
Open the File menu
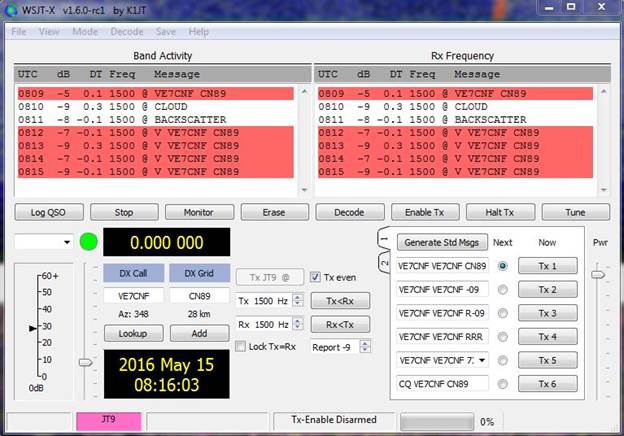tap(19, 31)
